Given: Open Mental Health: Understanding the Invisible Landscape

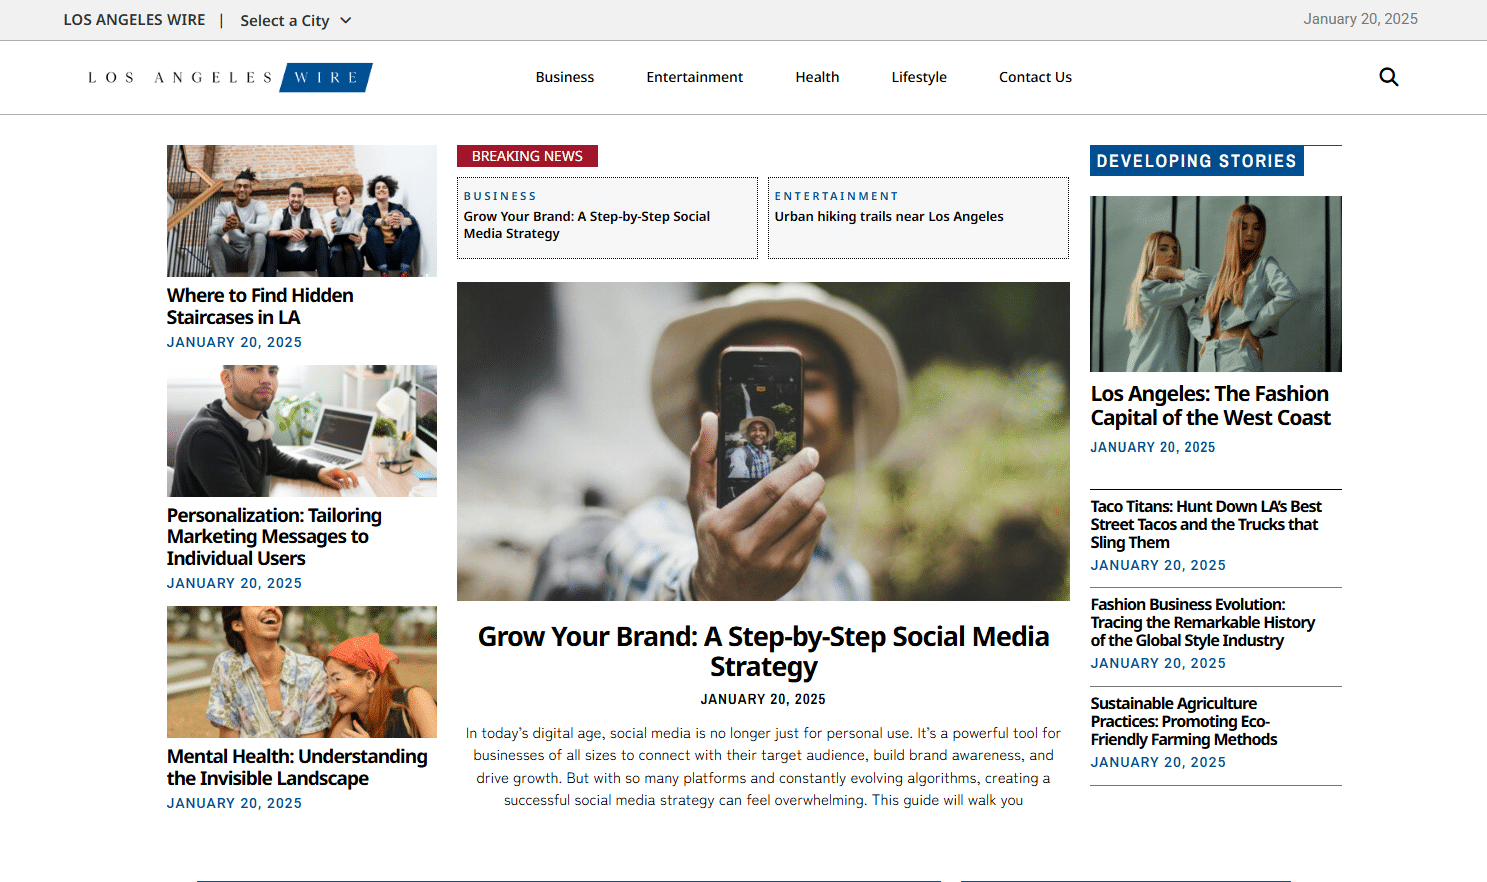Looking at the screenshot, I should tap(297, 767).
